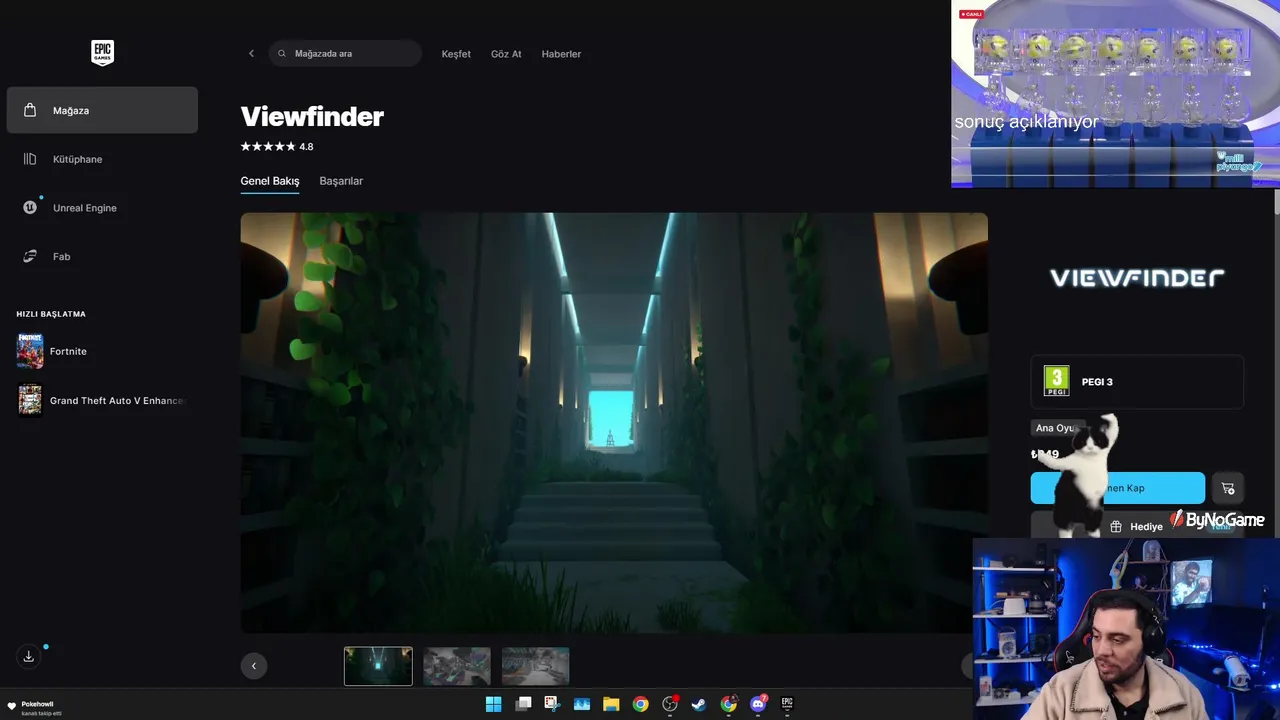
Task: Open the Mağaza store section
Action: pos(102,110)
